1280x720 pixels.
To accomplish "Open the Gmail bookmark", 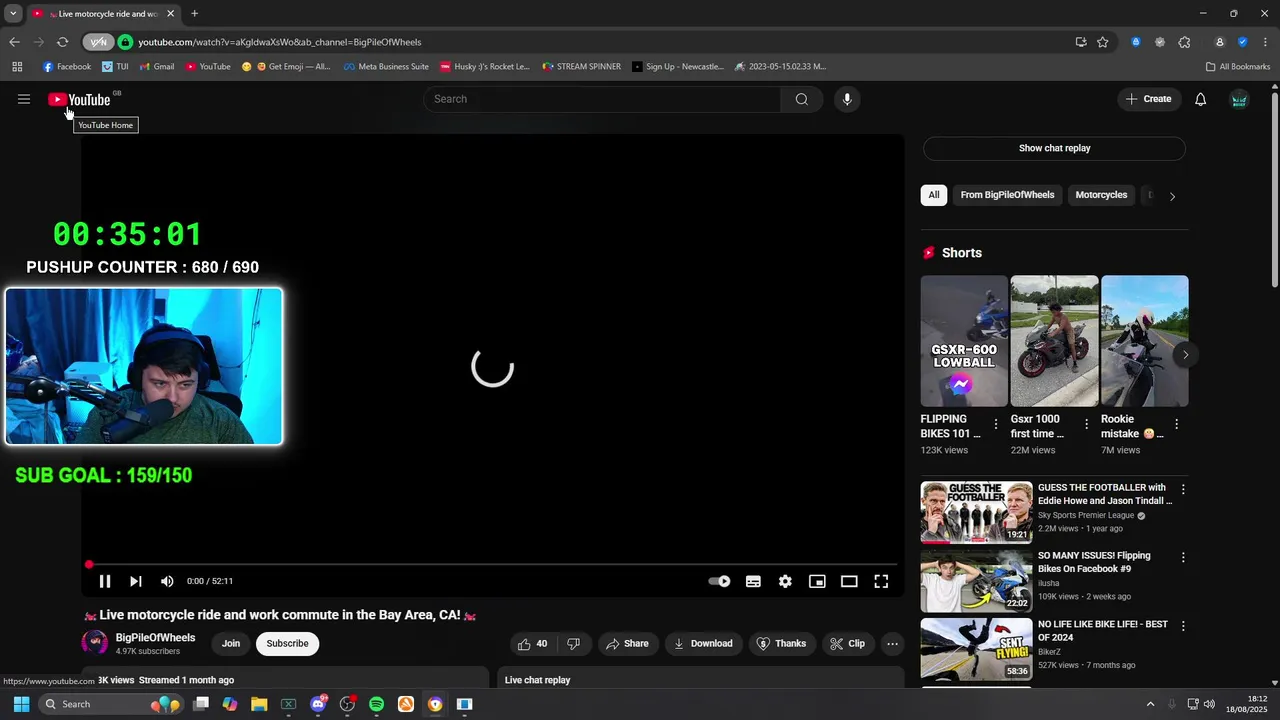I will coord(157,67).
